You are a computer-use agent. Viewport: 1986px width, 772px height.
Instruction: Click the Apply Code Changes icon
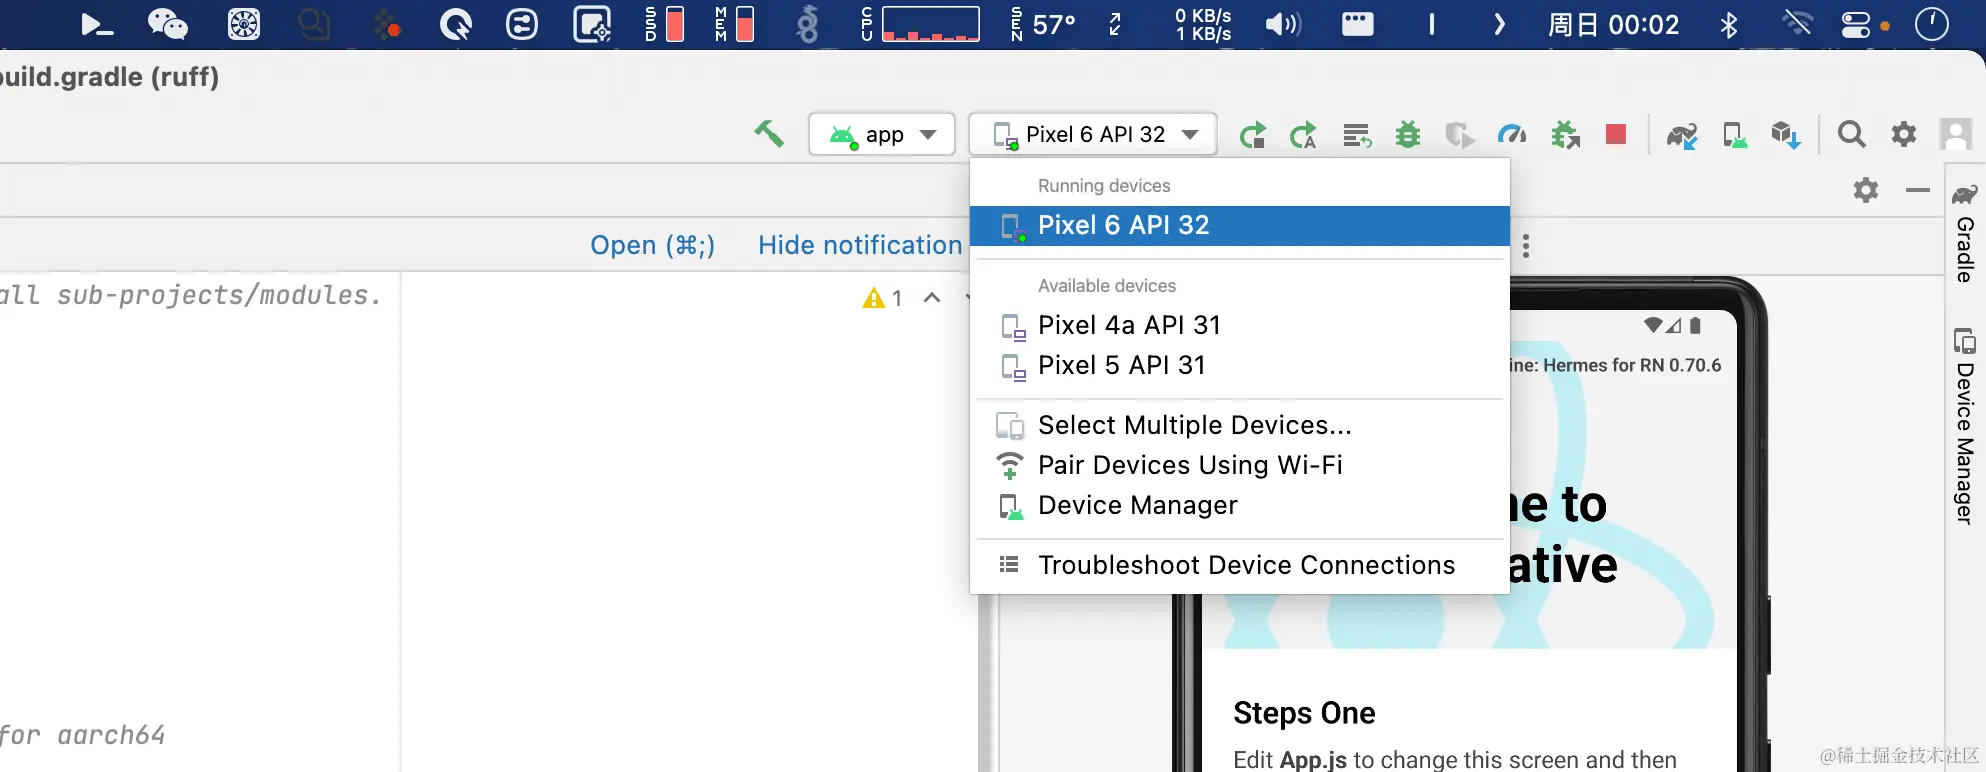click(1357, 135)
